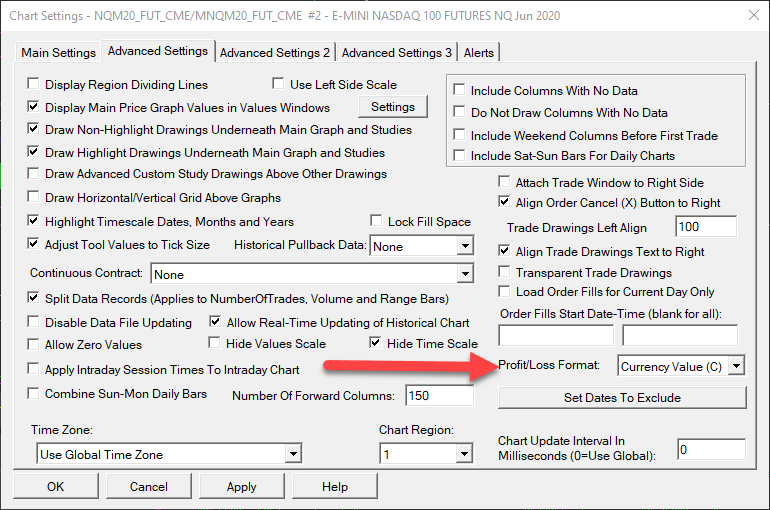770x510 pixels.
Task: Switch to the Alerts tab
Action: [479, 53]
